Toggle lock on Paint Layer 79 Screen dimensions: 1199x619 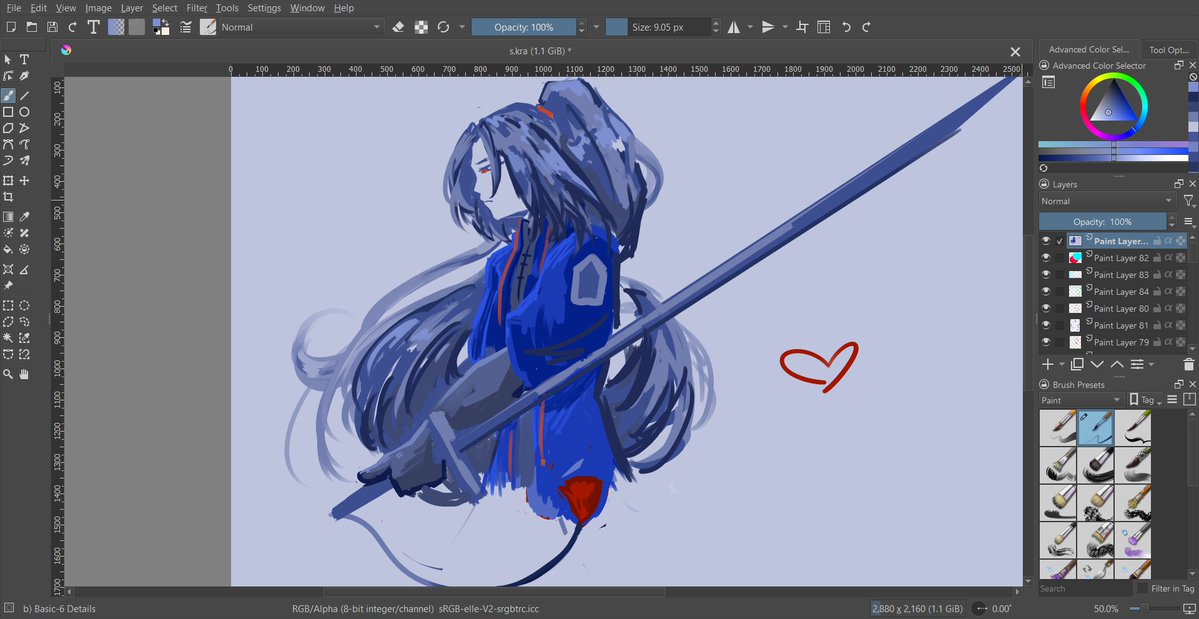click(x=1158, y=342)
